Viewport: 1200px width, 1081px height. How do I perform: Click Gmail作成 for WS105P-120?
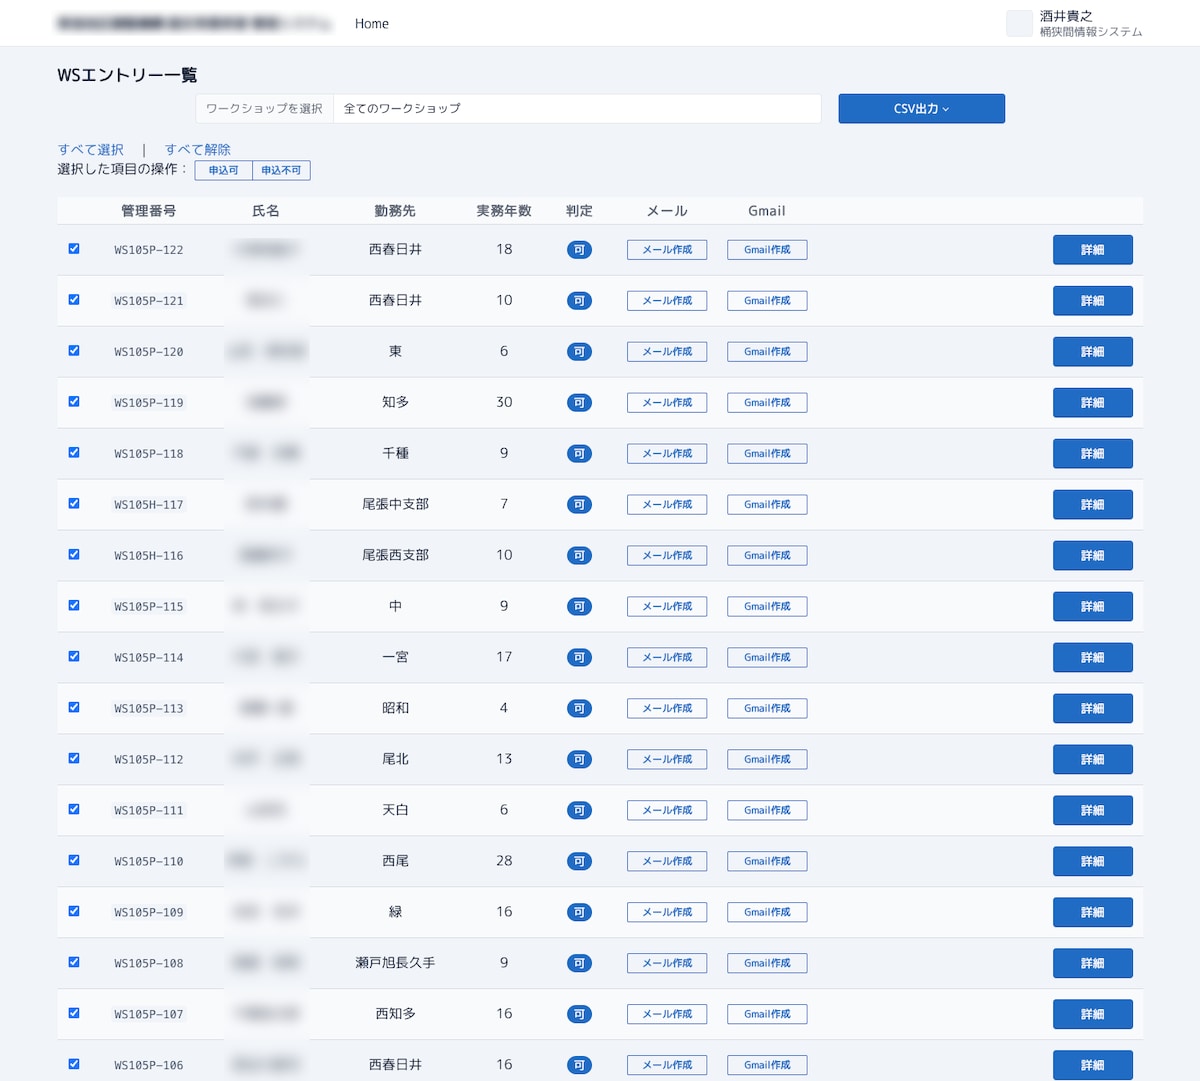click(x=767, y=352)
